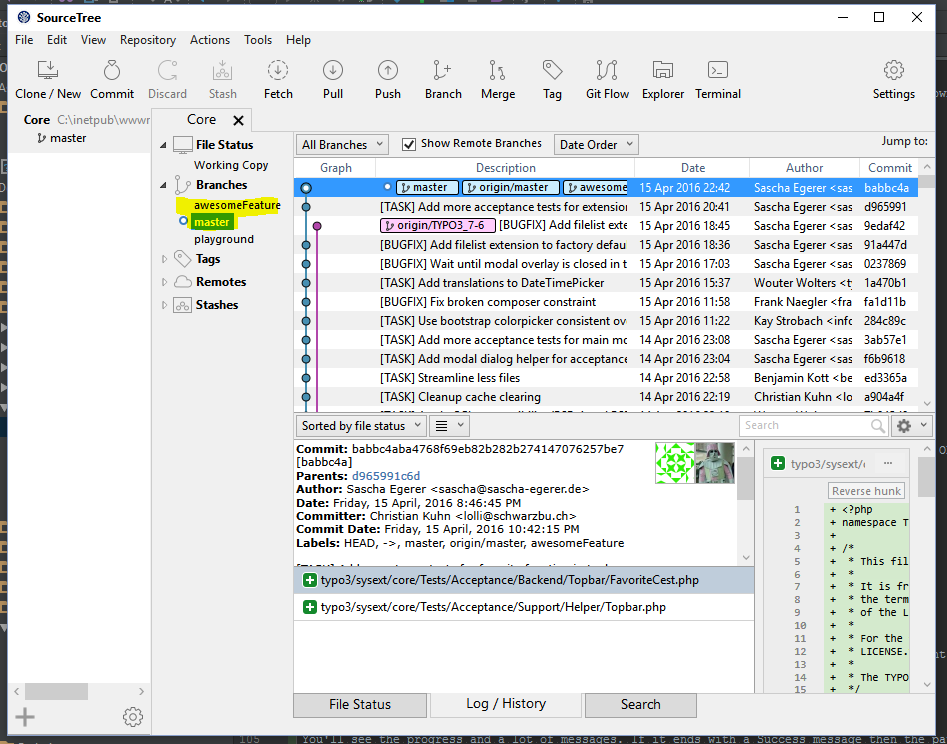The image size is (947, 744).
Task: Expand the Stashes tree section
Action: [x=164, y=305]
